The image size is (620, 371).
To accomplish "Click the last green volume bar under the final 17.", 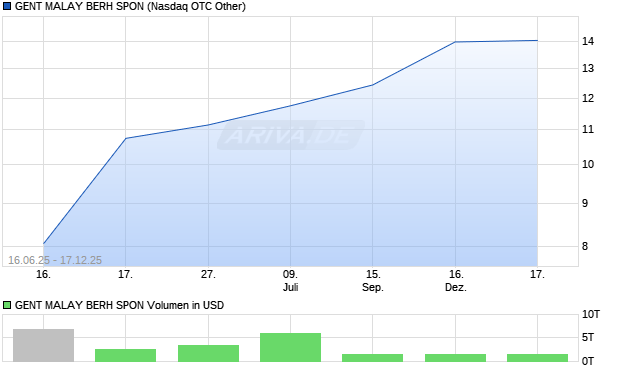I will pos(537,358).
